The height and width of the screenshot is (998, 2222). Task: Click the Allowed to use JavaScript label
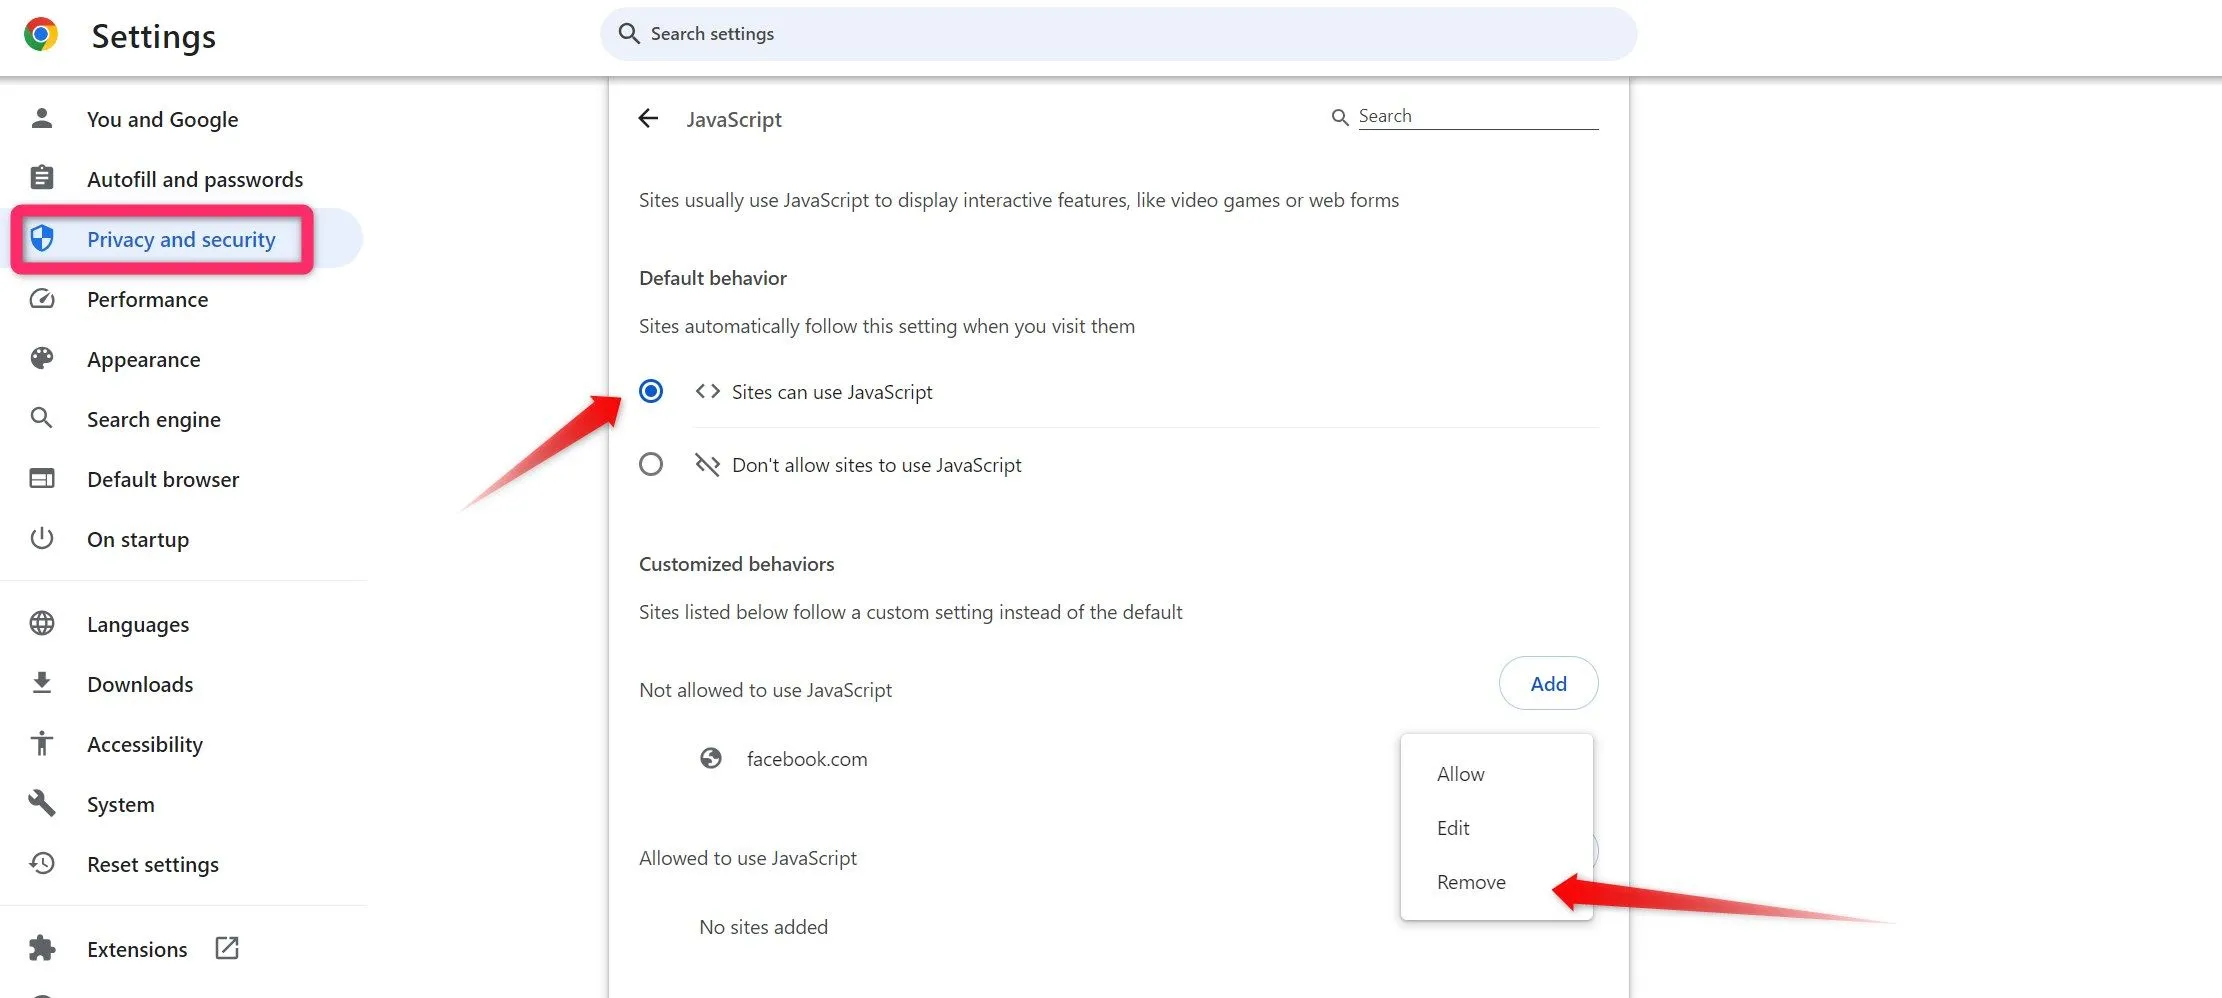click(748, 858)
